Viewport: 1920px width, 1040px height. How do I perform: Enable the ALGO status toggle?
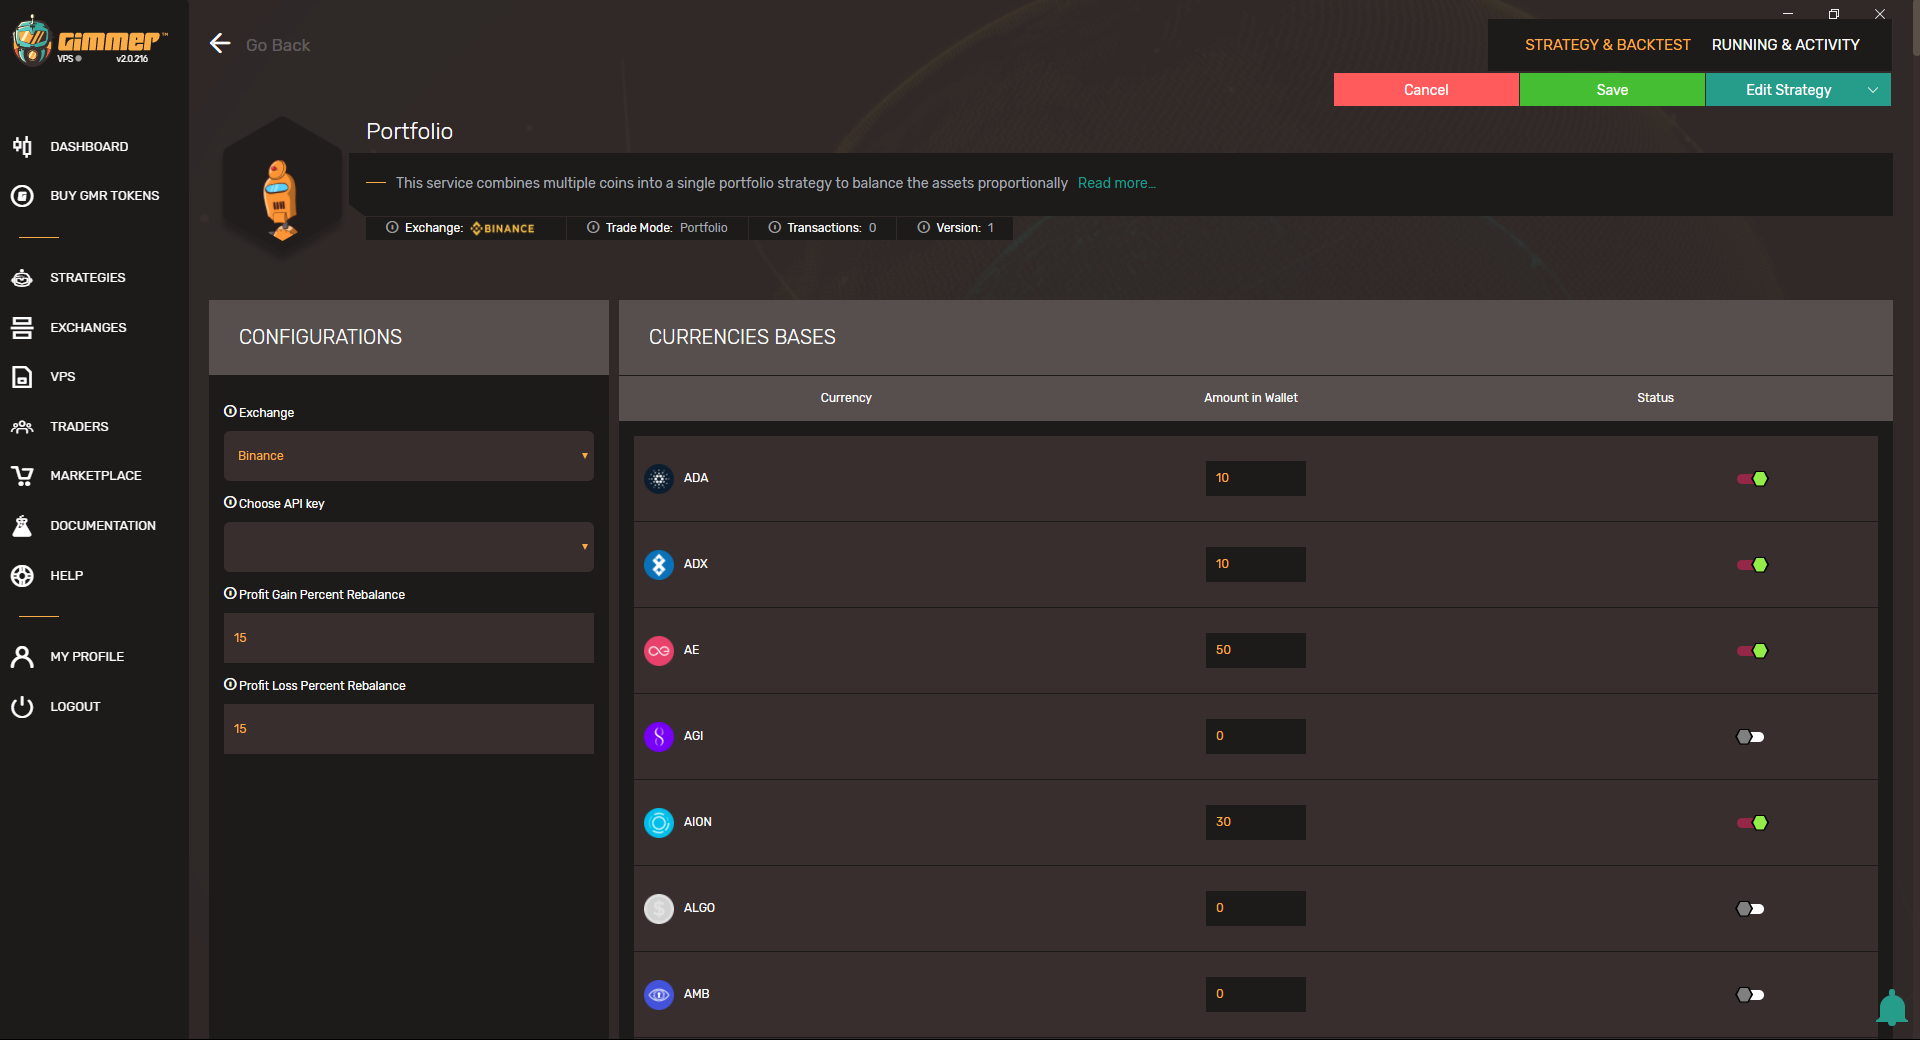tap(1750, 909)
